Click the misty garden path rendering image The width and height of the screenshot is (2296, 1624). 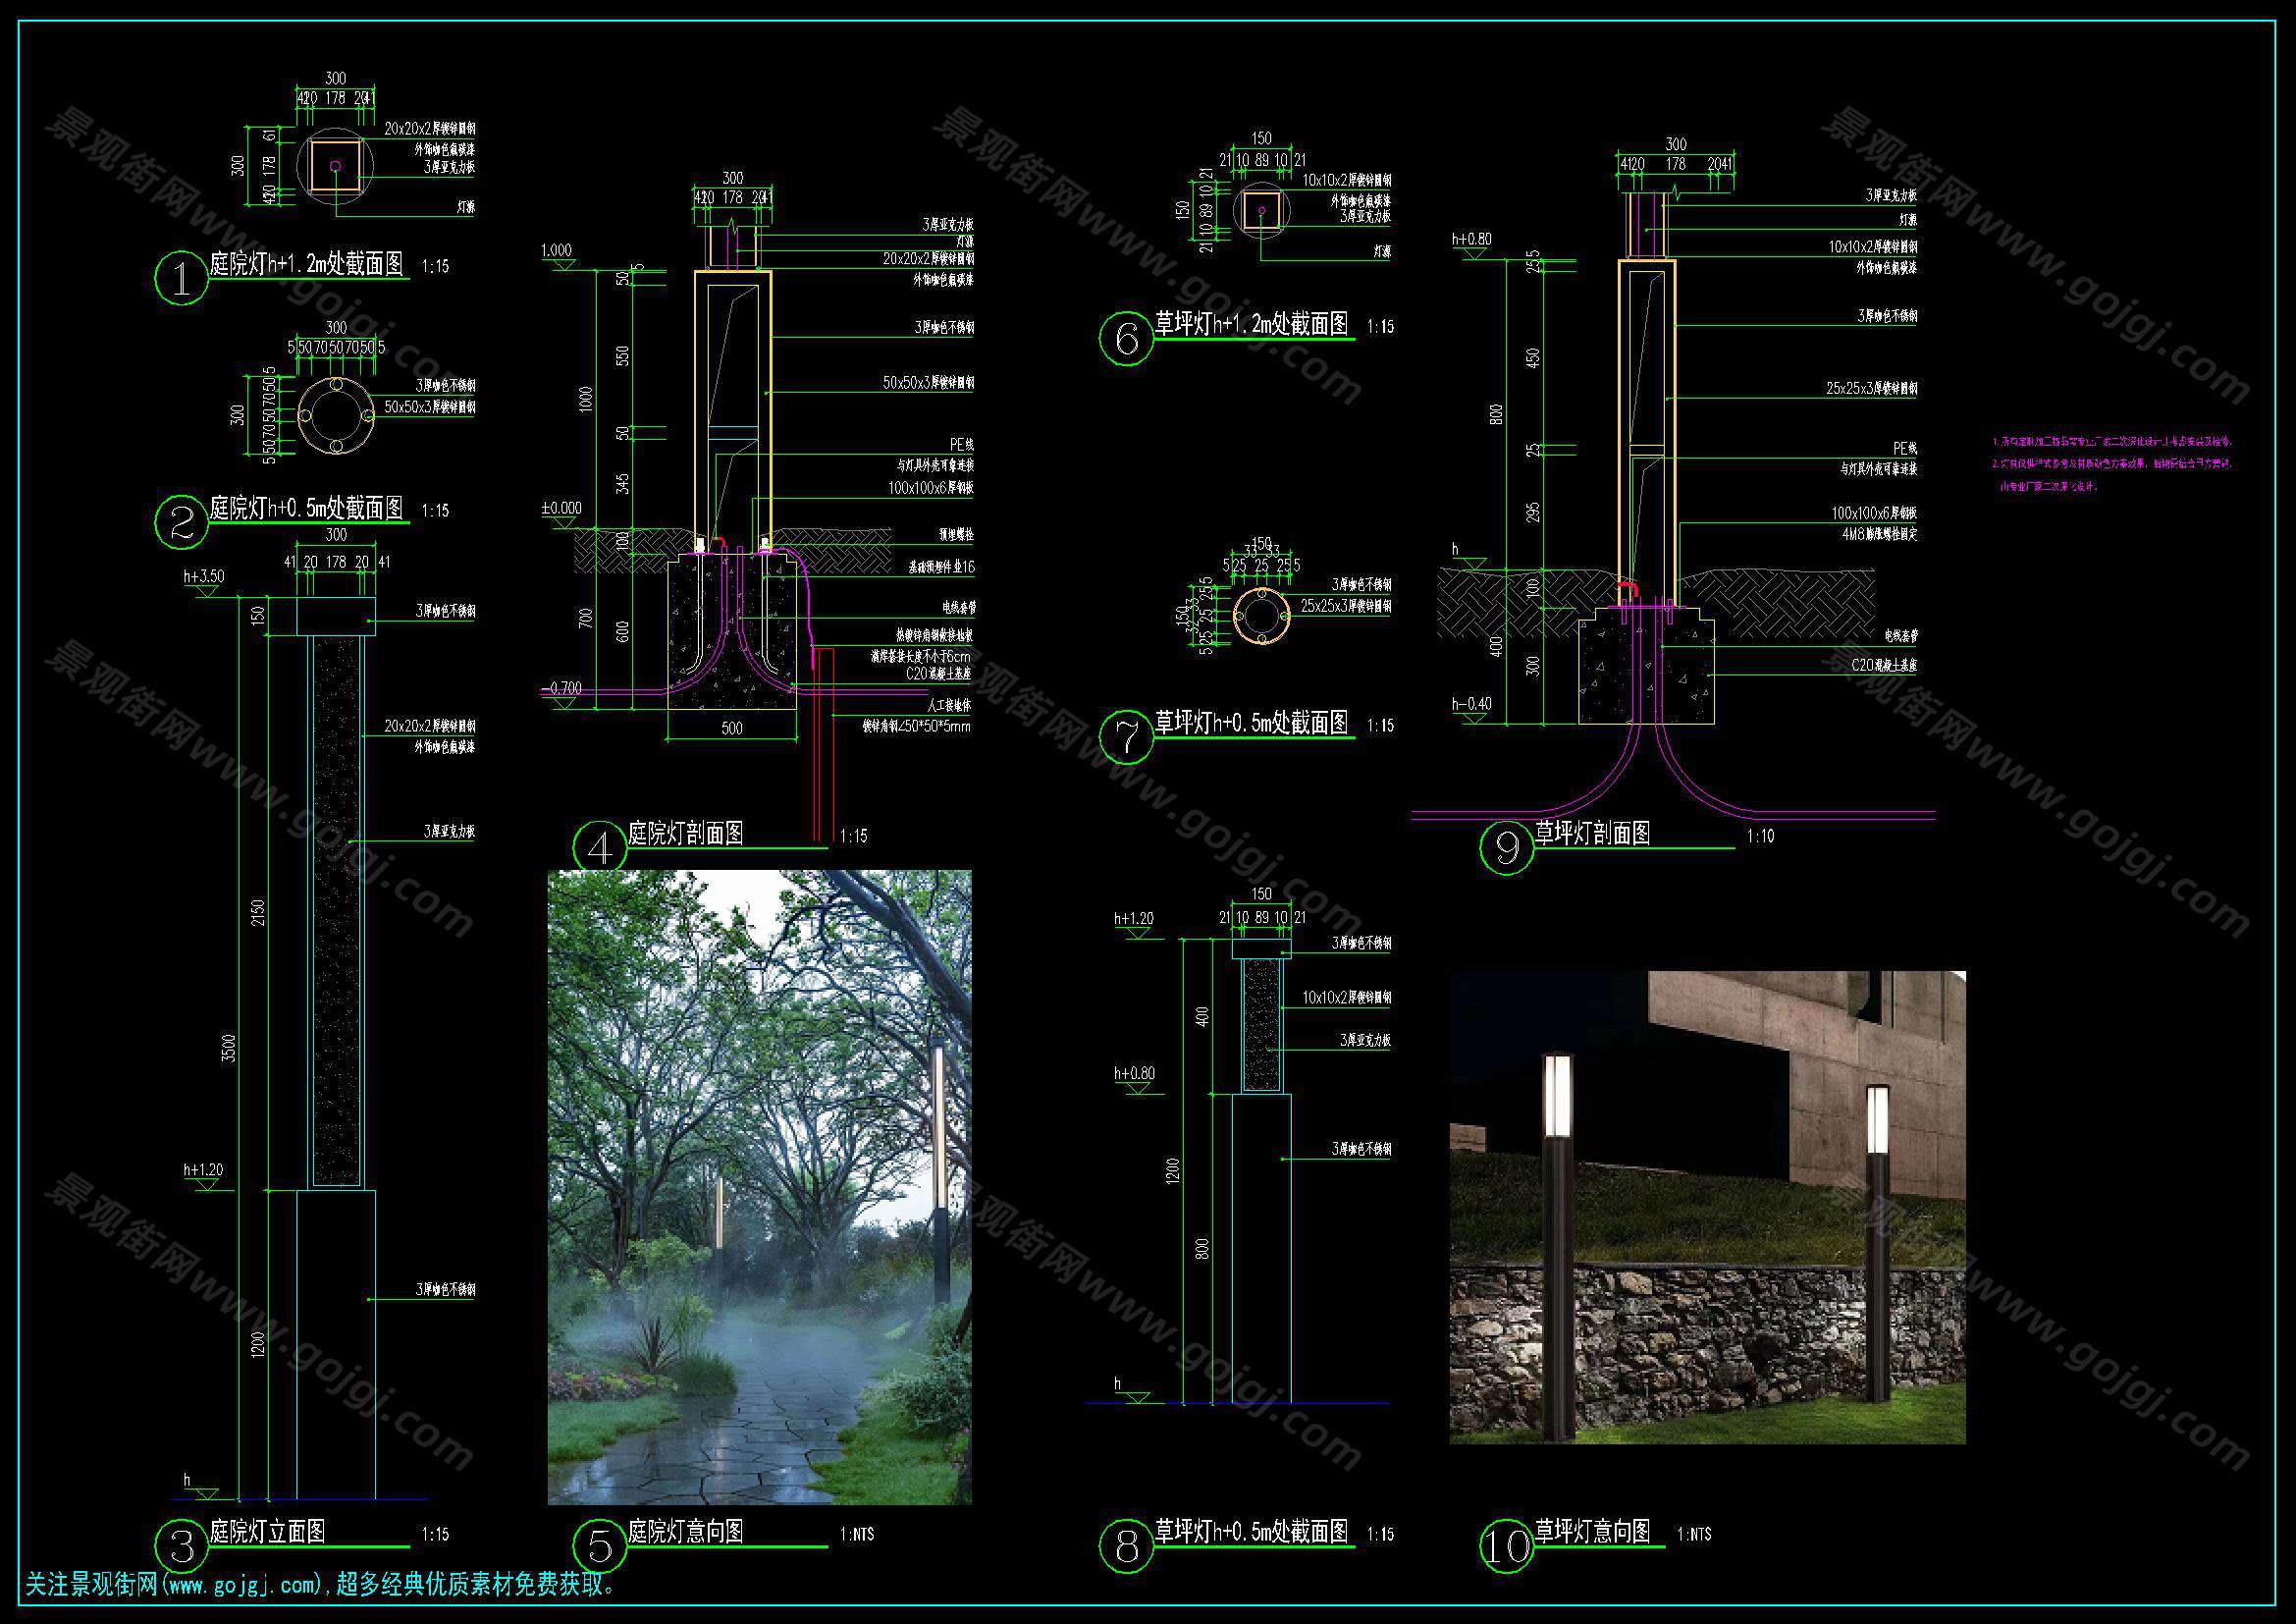coord(759,1186)
